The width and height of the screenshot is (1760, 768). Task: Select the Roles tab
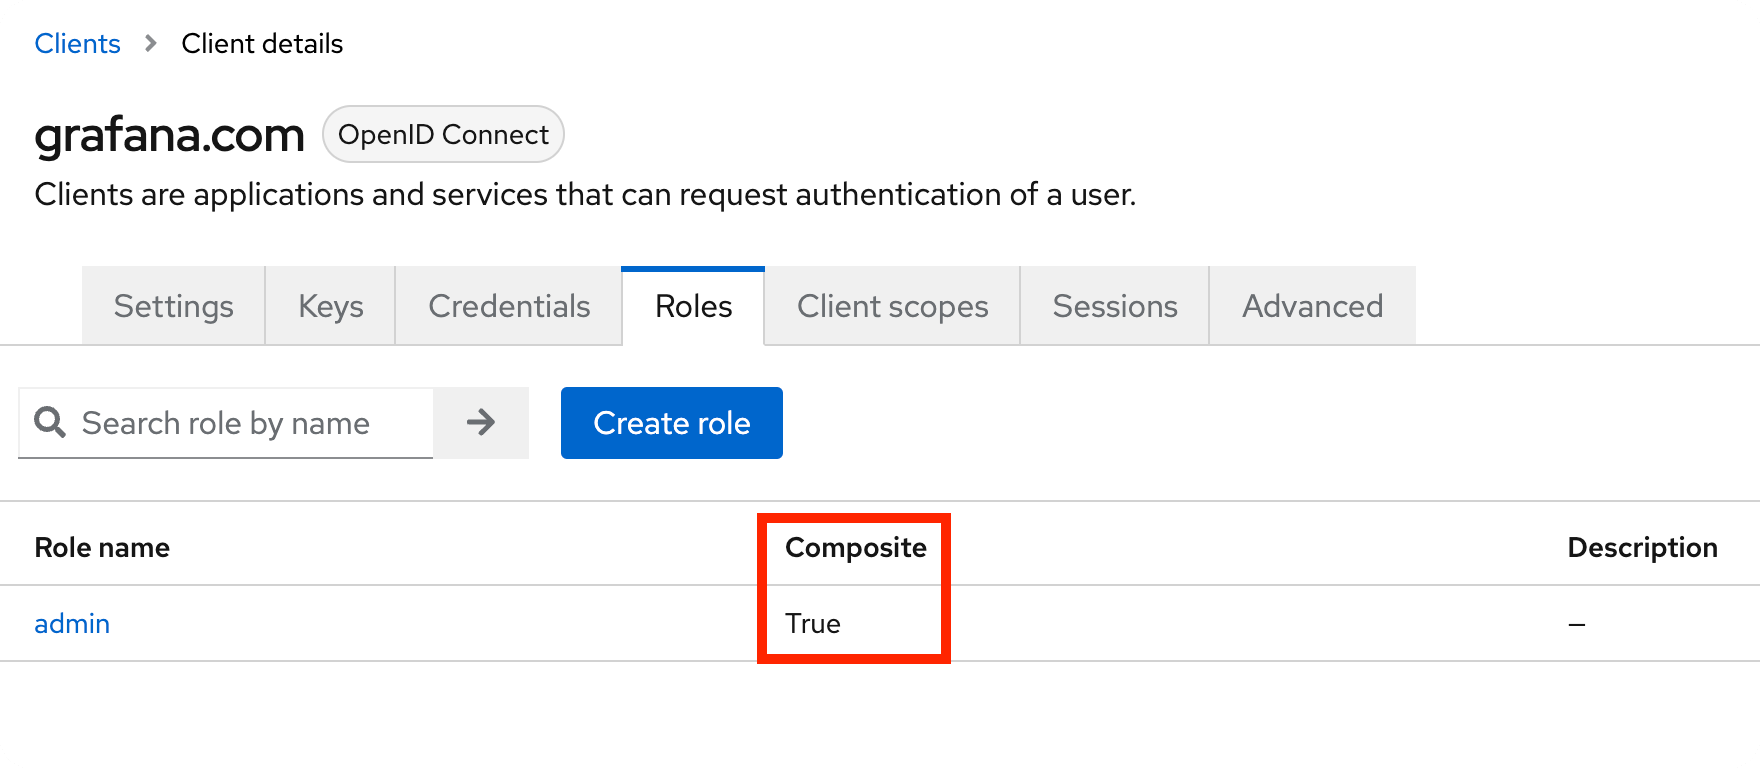pos(693,306)
